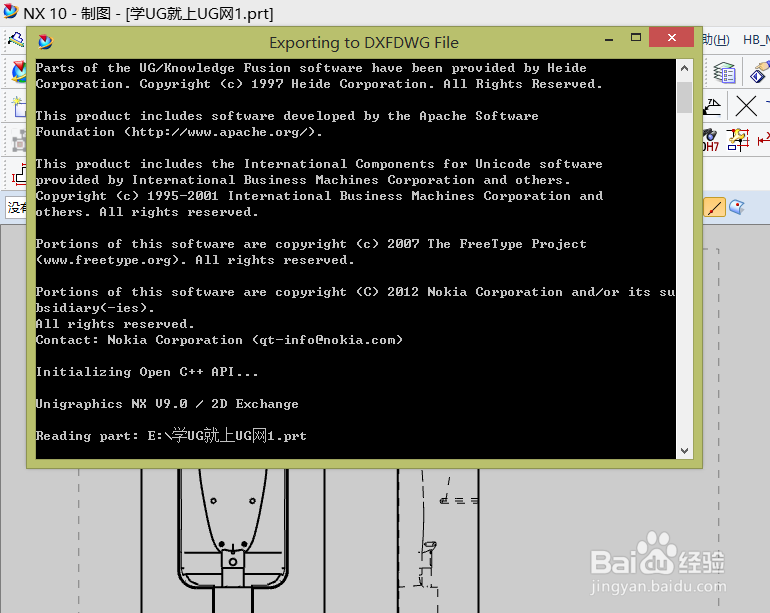Click the hand-pointing diamond icon in NX toolbar
The width and height of the screenshot is (770, 613).
tap(760, 73)
